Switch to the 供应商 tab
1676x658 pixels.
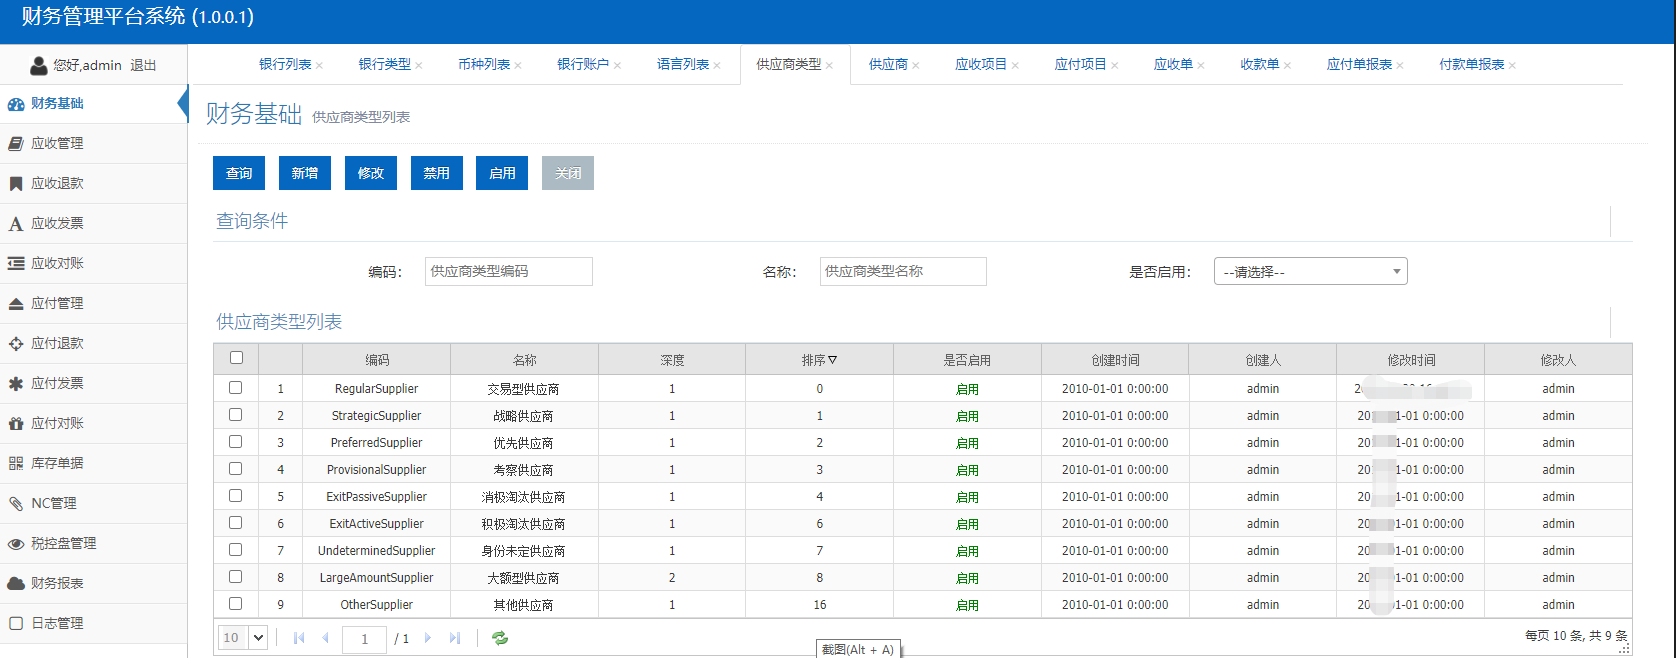[888, 65]
